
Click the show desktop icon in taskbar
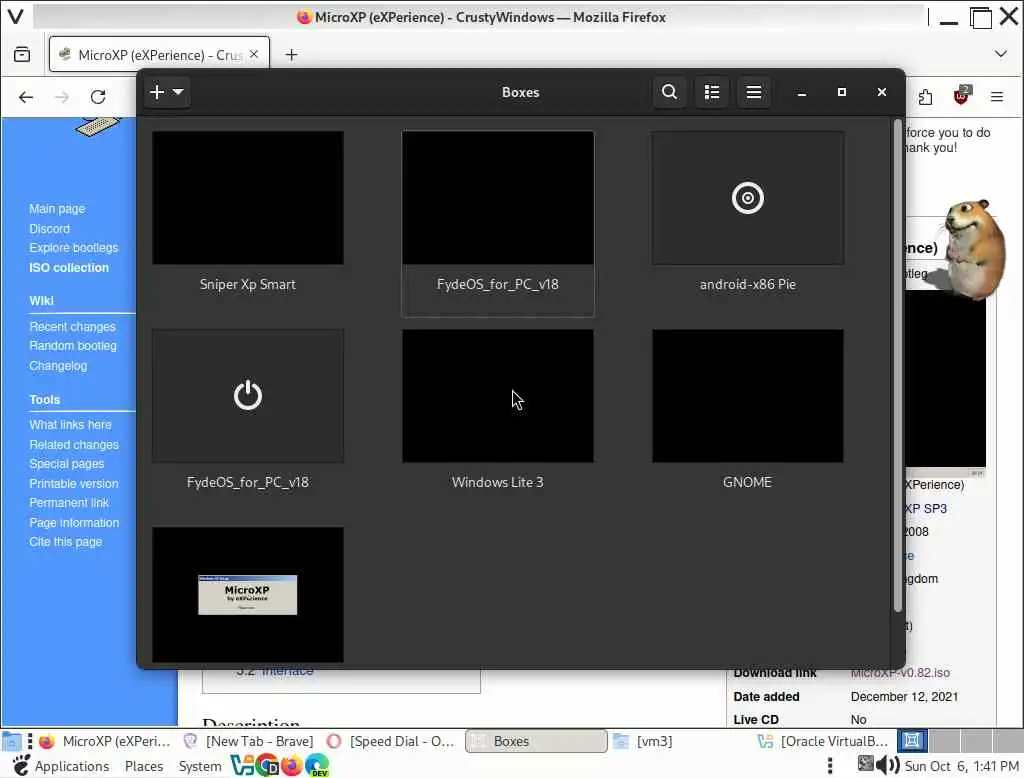coord(12,741)
